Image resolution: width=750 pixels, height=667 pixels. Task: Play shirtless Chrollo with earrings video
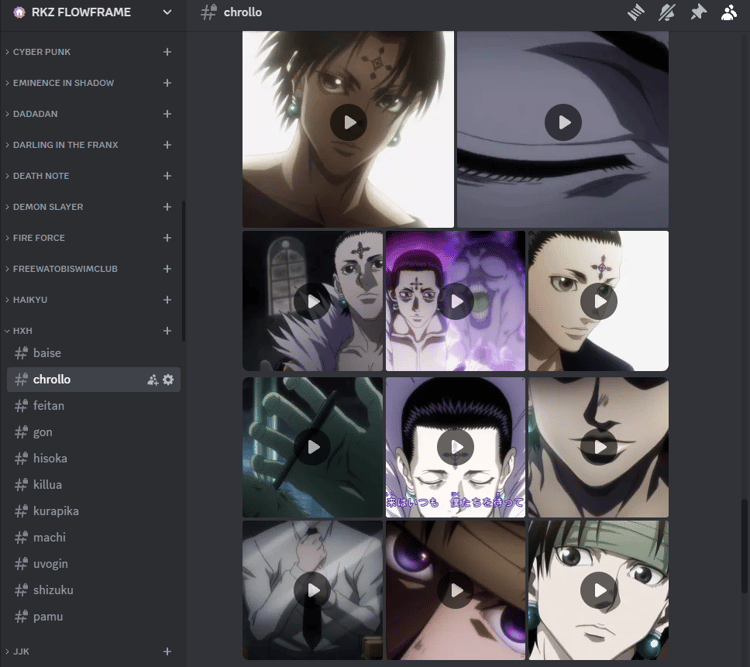(348, 122)
